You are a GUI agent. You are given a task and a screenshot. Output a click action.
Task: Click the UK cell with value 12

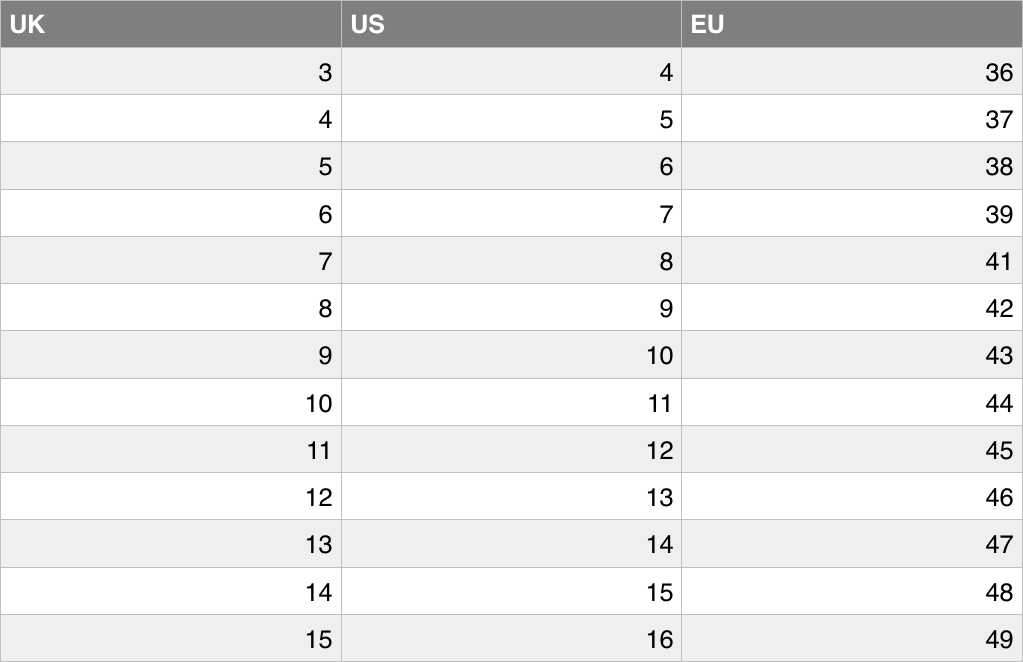coord(170,497)
